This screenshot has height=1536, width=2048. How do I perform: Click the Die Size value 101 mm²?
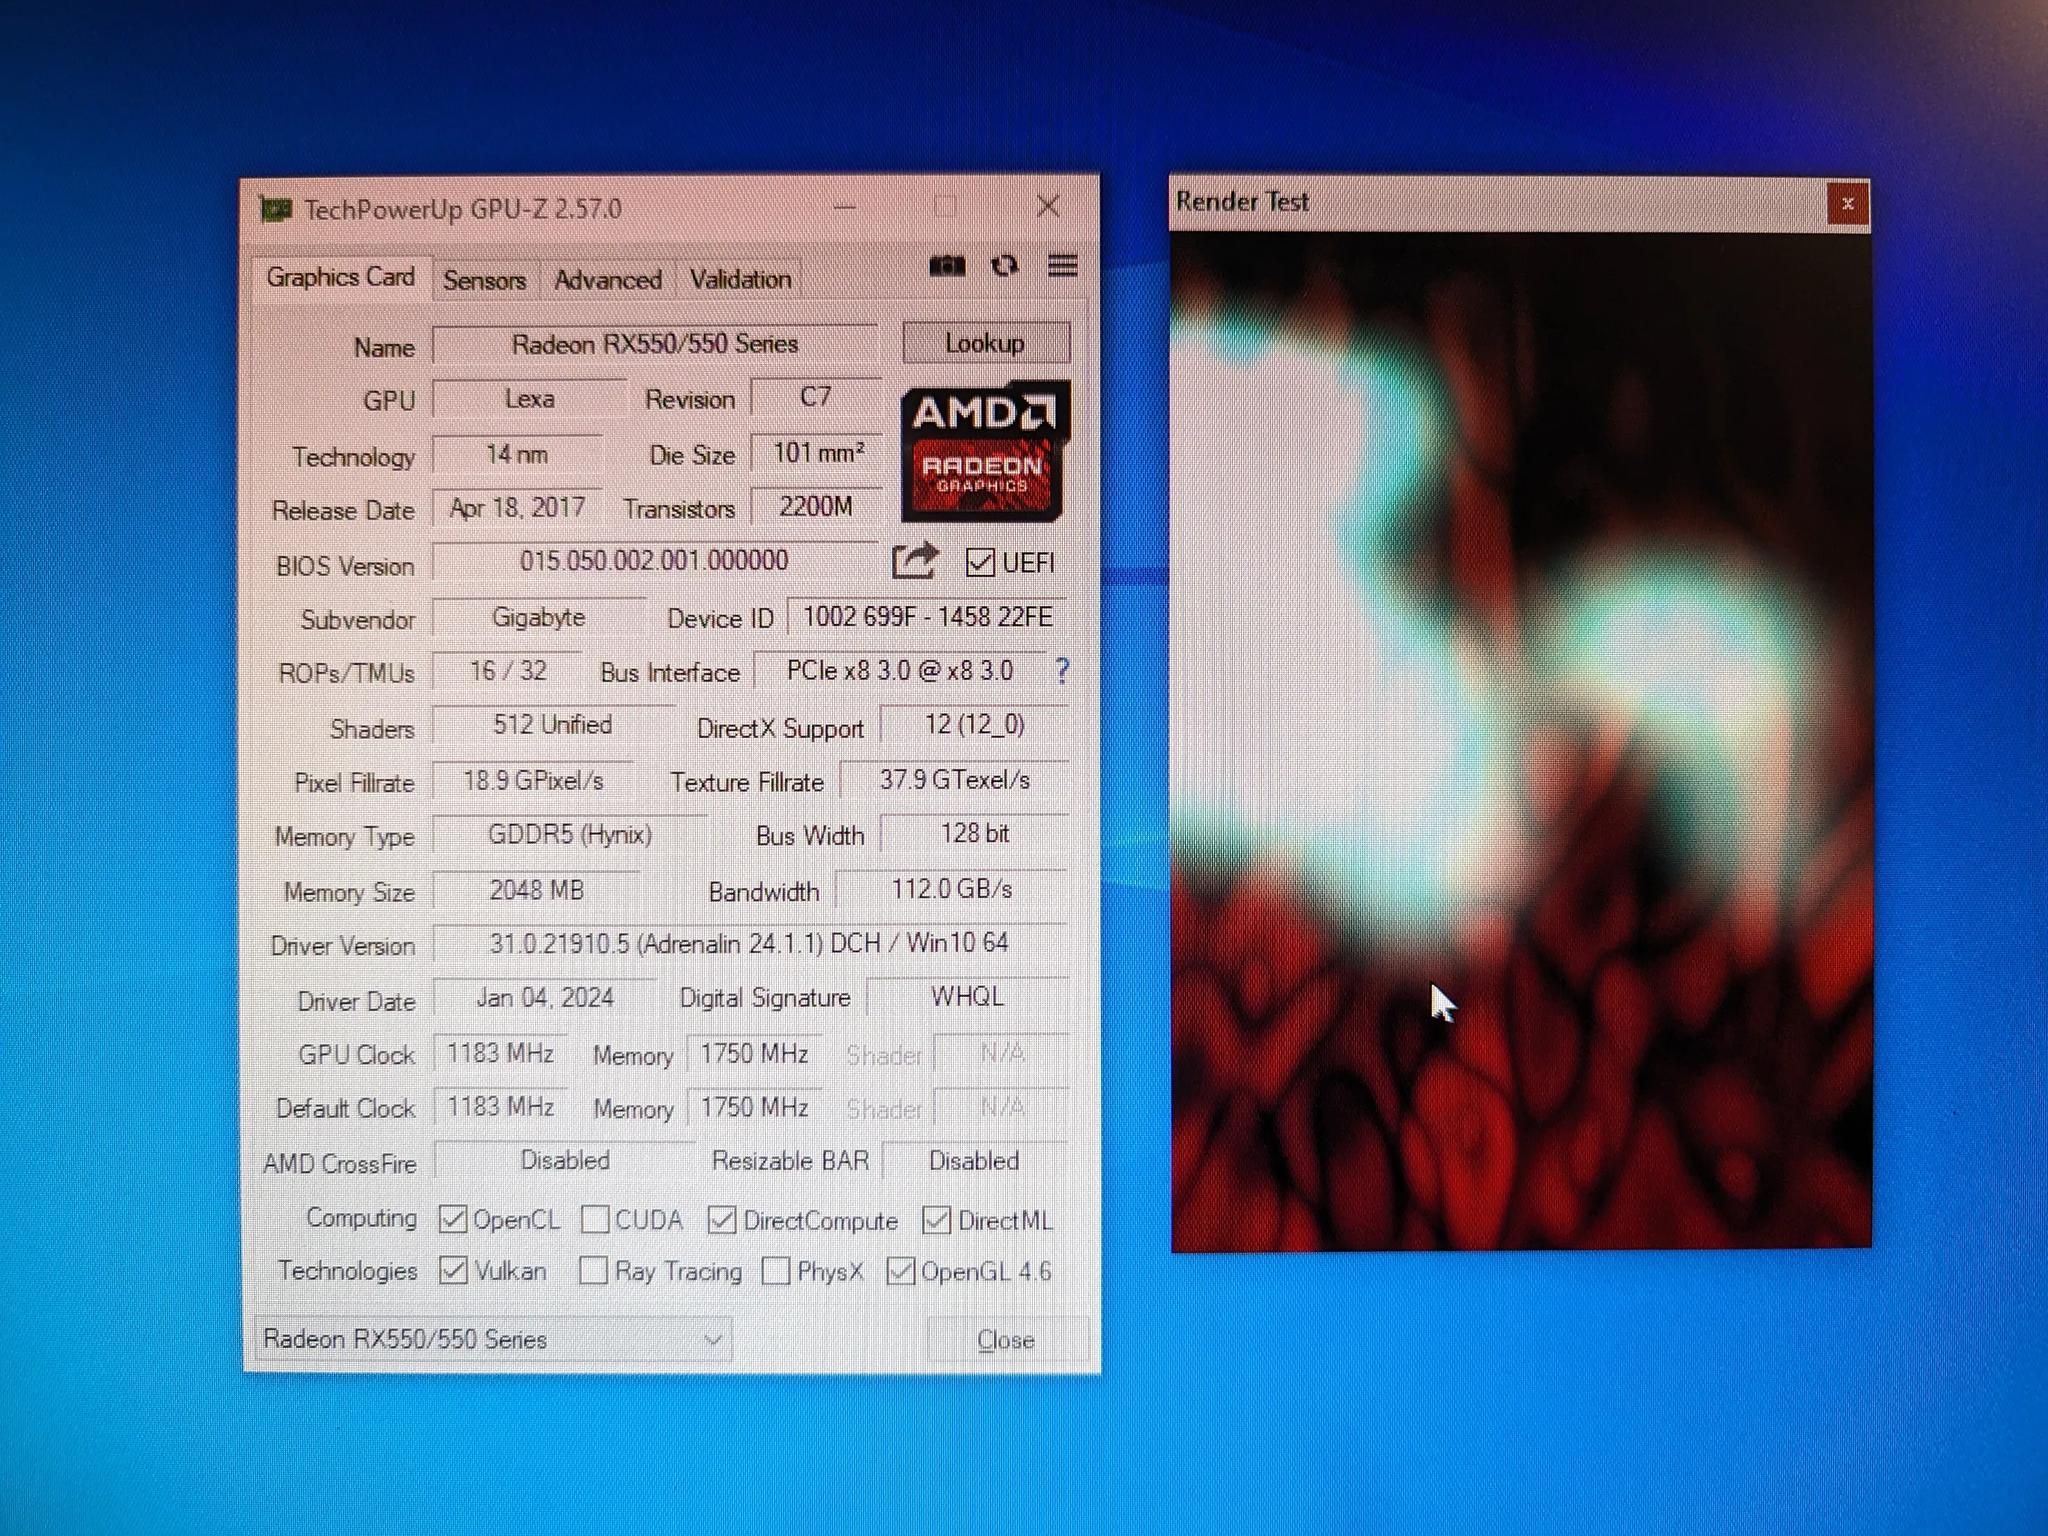click(818, 453)
